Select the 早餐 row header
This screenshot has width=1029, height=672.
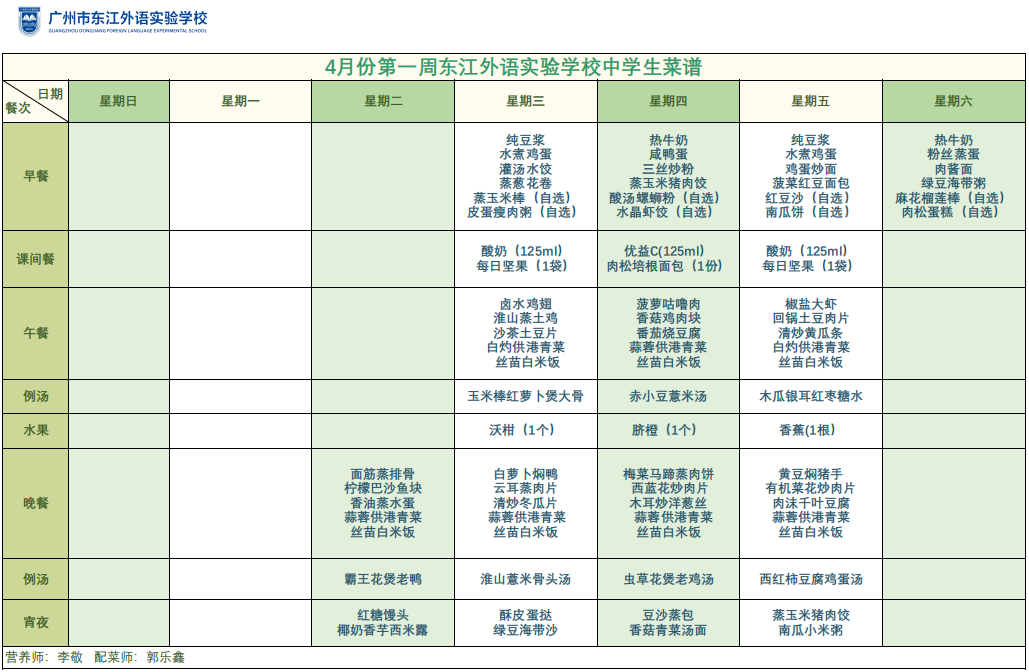(35, 176)
